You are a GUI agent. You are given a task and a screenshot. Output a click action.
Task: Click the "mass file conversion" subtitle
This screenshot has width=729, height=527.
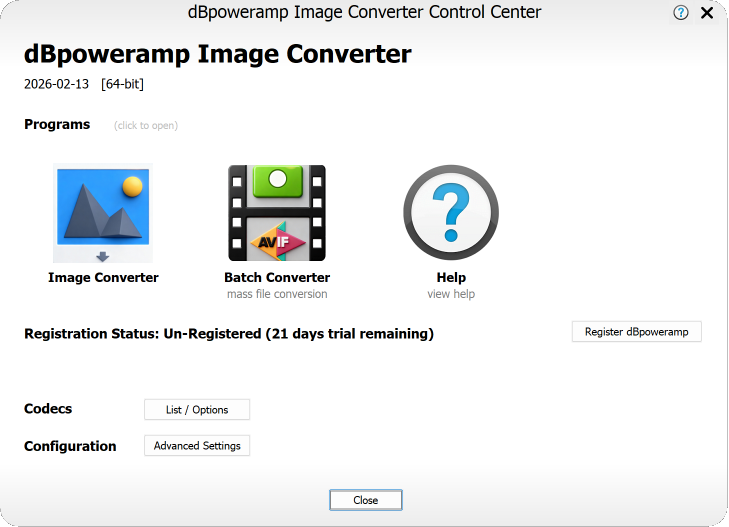pos(277,294)
